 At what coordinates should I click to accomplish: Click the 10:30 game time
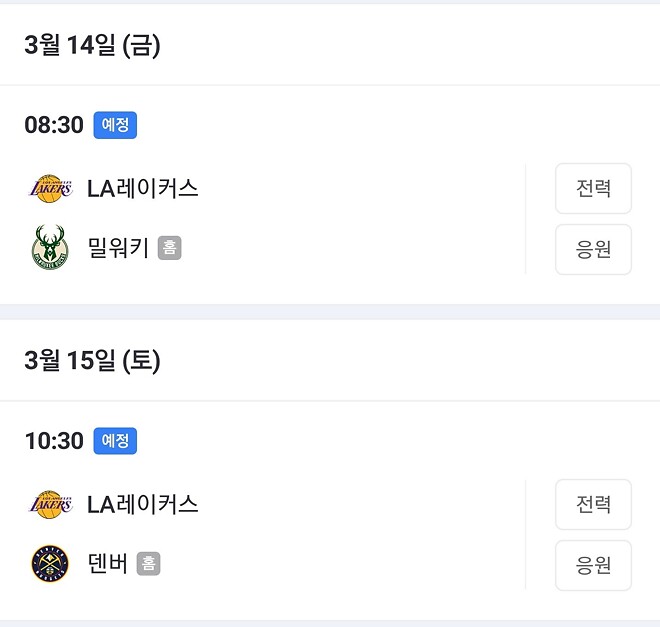tap(54, 441)
